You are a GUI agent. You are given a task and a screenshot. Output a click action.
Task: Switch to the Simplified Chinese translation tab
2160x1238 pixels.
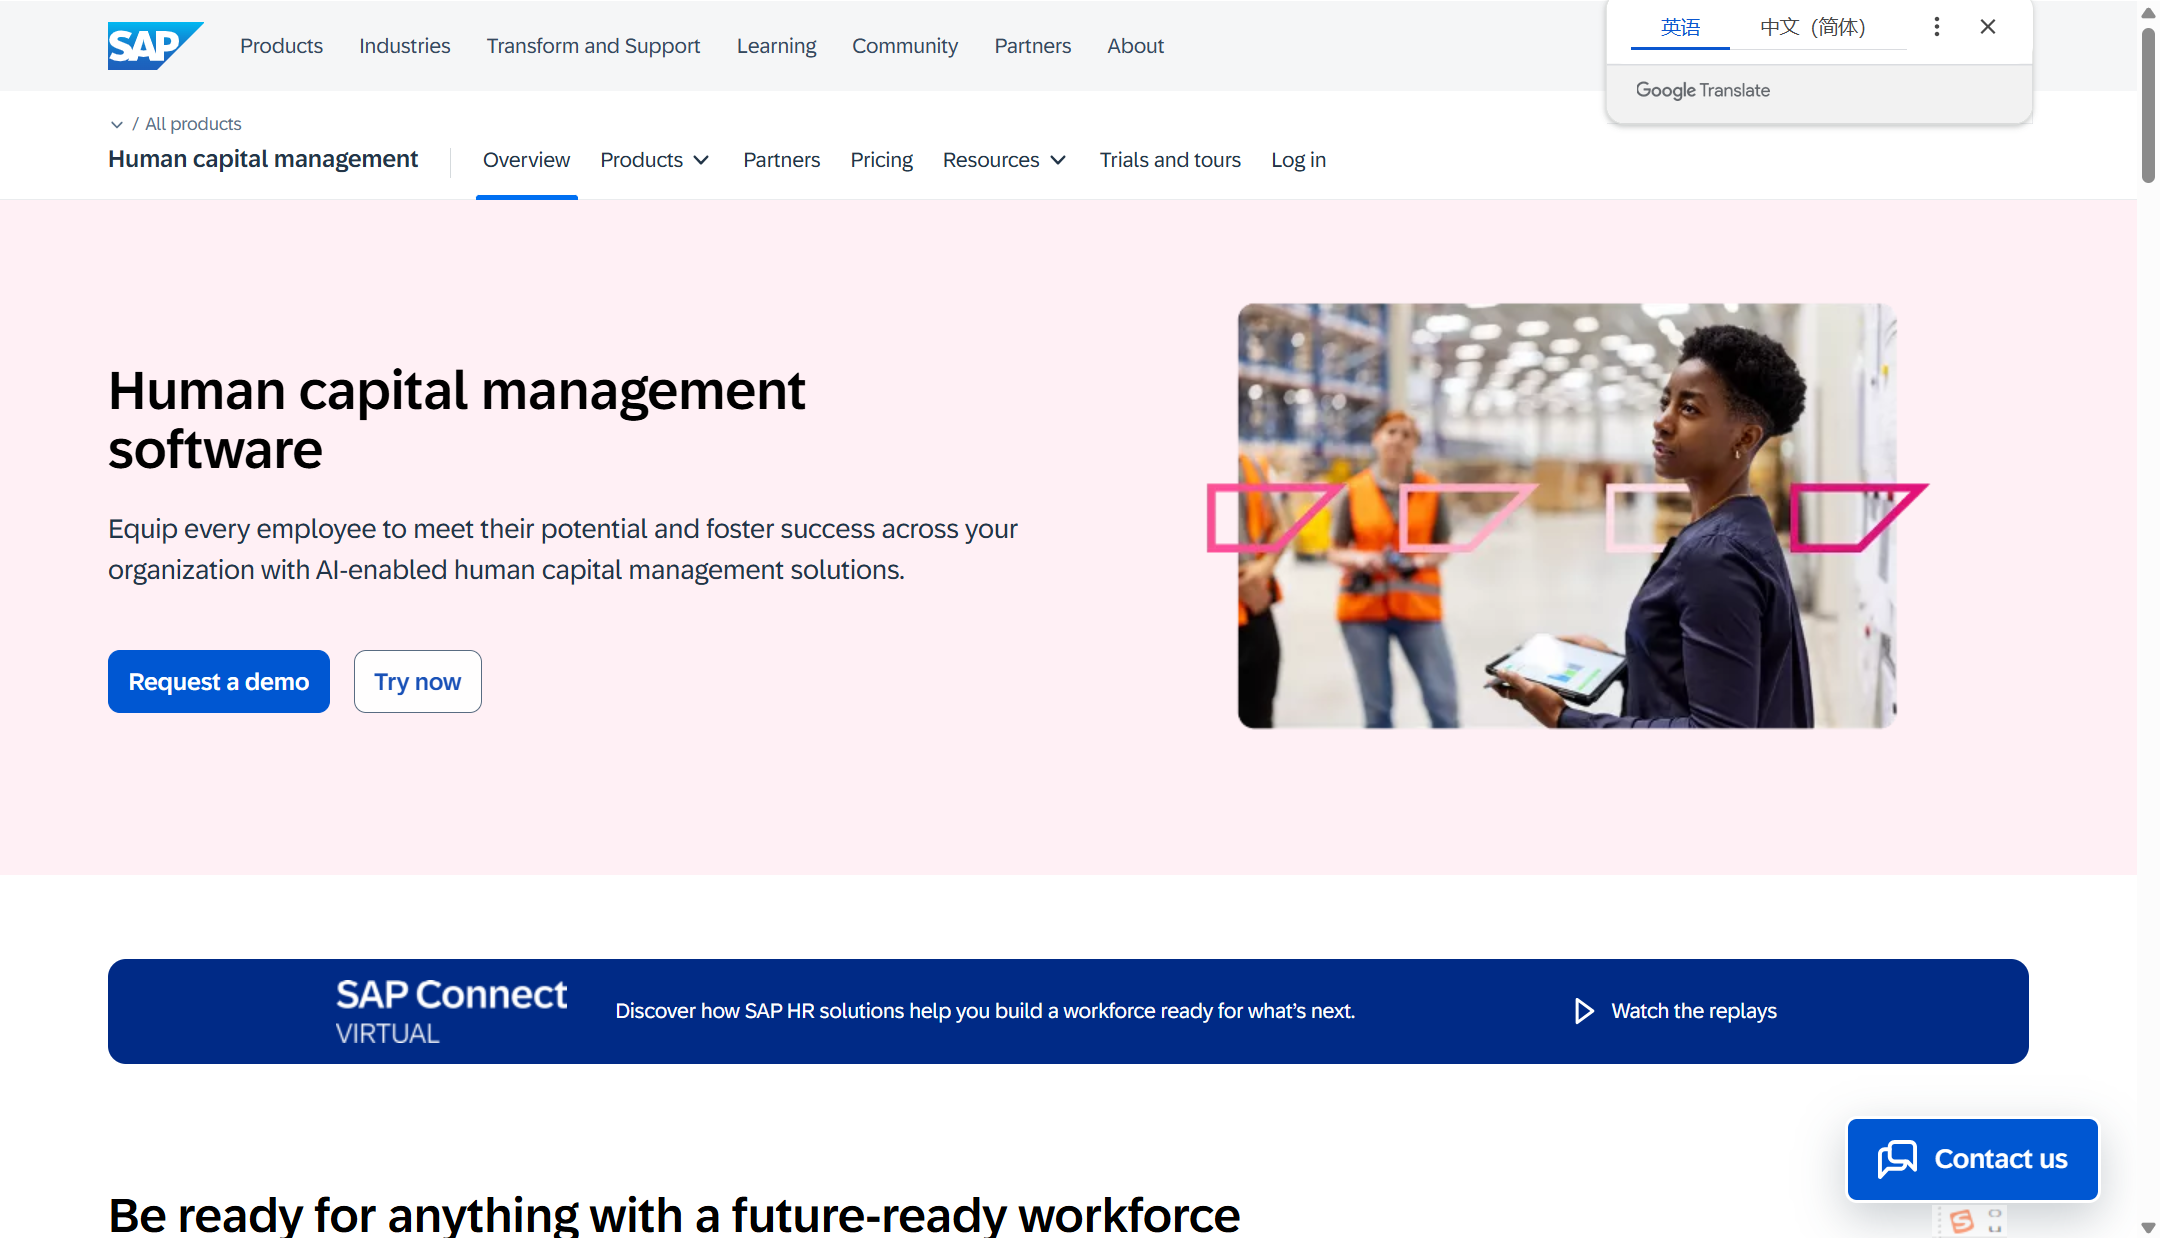(1812, 27)
